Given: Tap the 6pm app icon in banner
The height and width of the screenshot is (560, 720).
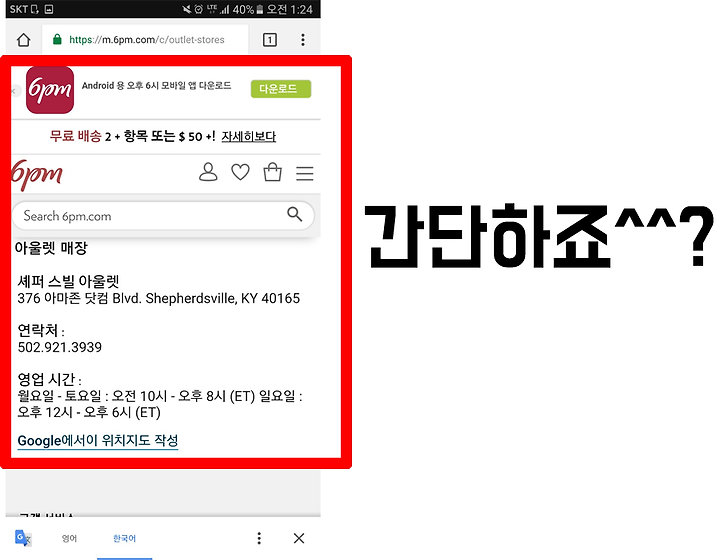Looking at the screenshot, I should click(x=50, y=90).
